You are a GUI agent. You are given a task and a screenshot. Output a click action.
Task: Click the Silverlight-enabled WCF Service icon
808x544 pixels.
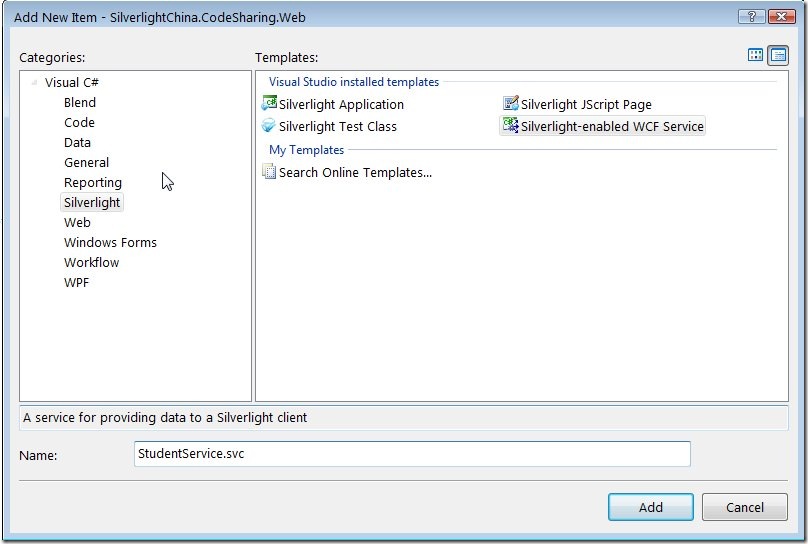click(511, 125)
